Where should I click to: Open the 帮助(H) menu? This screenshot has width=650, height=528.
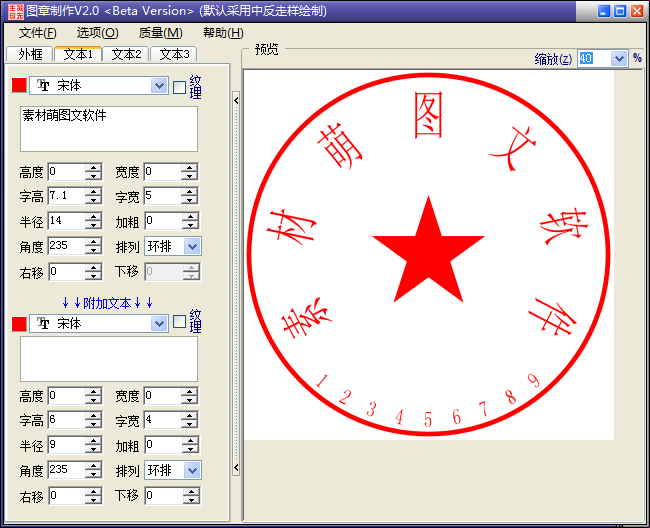pyautogui.click(x=223, y=33)
